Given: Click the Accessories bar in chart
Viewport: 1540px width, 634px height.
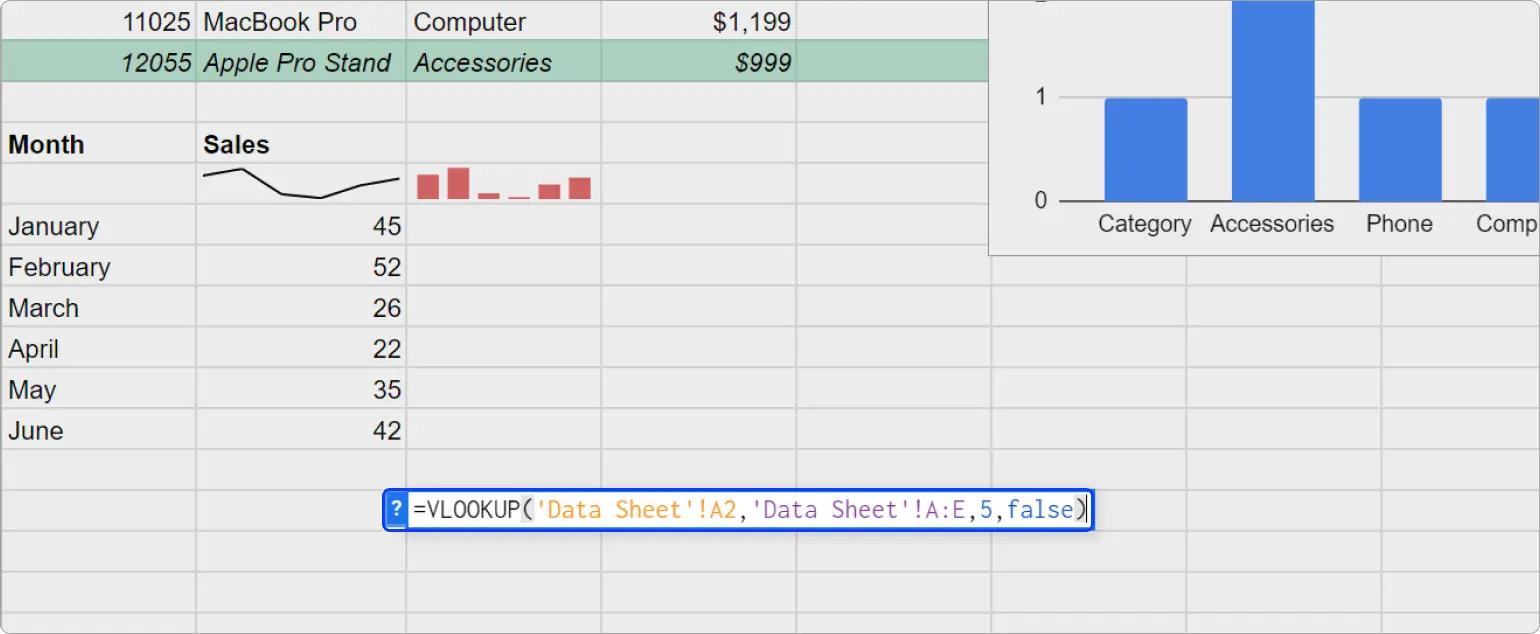Looking at the screenshot, I should pos(1272,100).
